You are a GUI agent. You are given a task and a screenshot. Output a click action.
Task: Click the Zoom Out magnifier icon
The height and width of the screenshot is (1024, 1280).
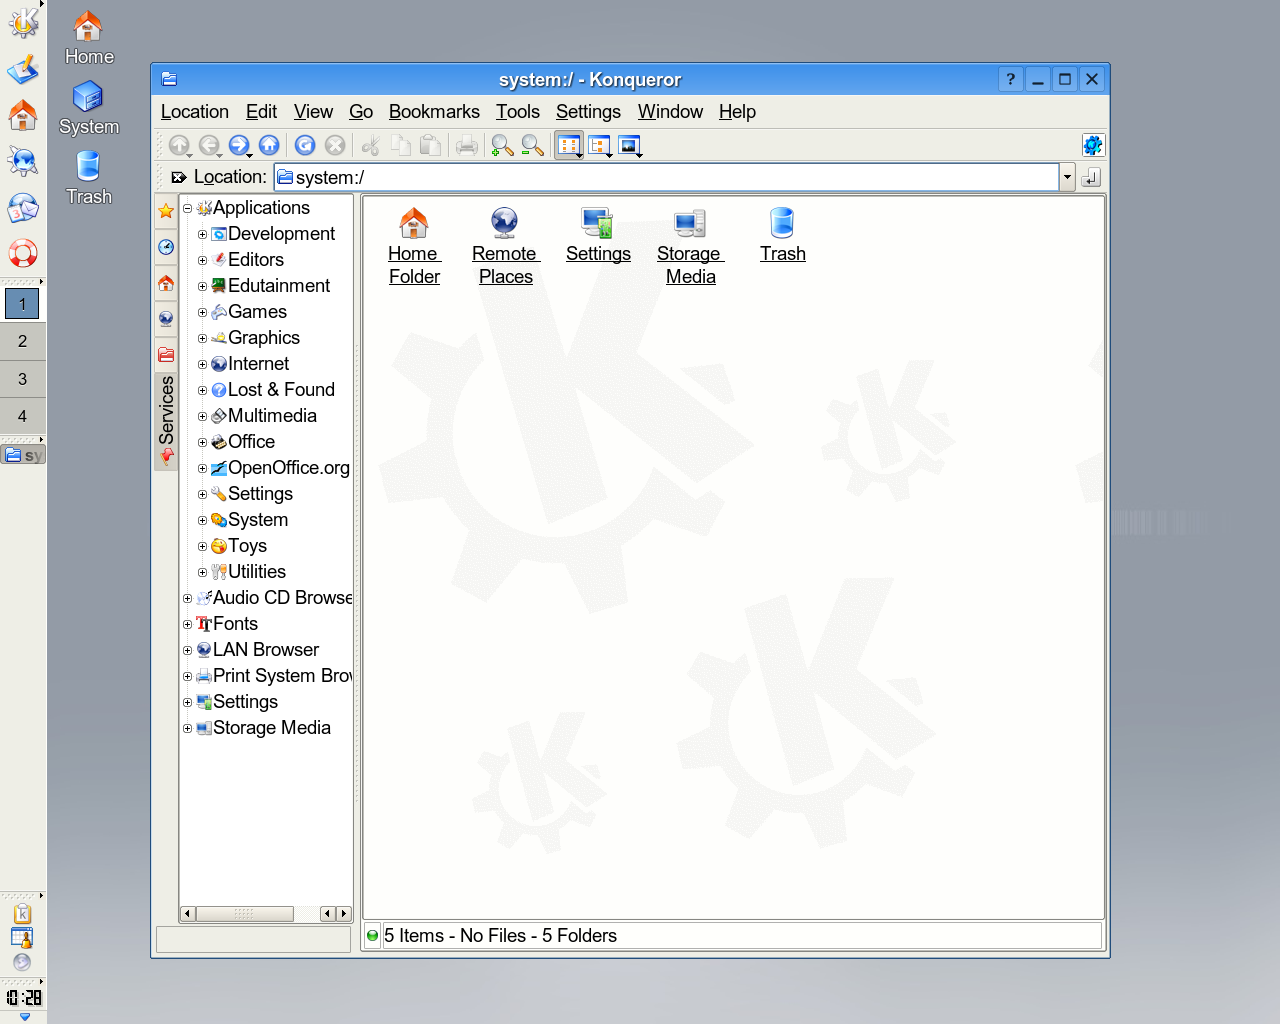[532, 146]
